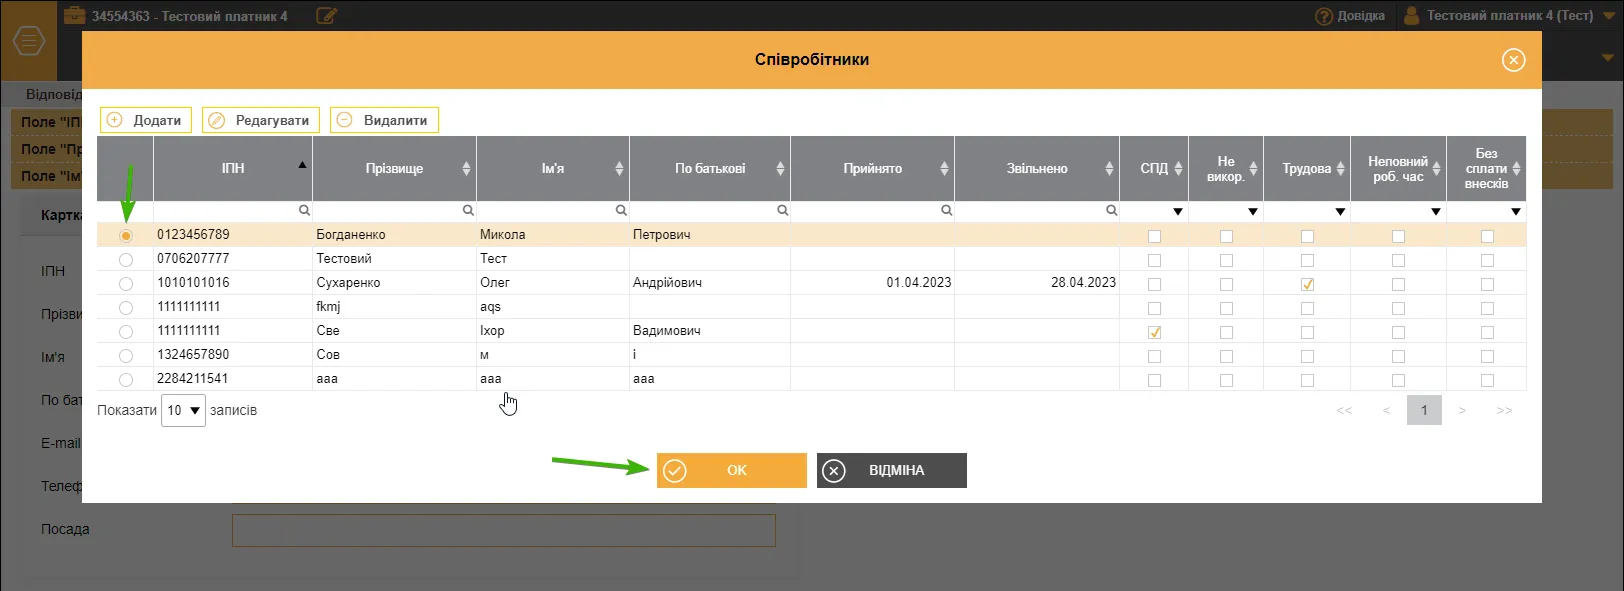This screenshot has height=591, width=1624.
Task: Sort by Прізвище column
Action: [x=466, y=169]
